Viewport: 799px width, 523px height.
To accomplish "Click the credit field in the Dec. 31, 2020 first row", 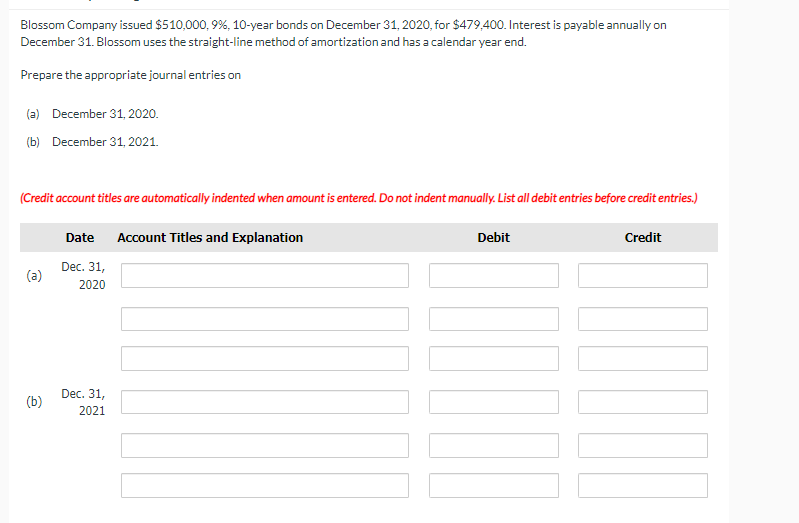I will 643,275.
